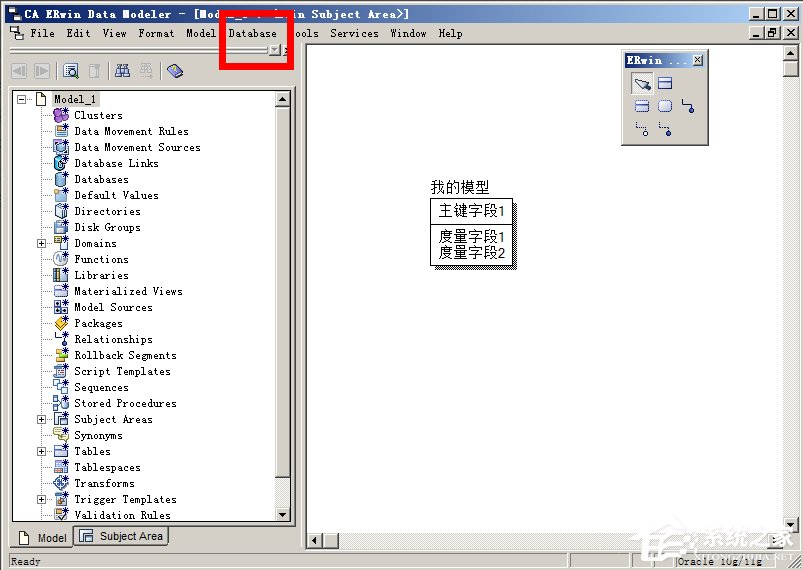Click the grayed-out page icon in toolbar
This screenshot has height=570, width=803.
(x=94, y=71)
